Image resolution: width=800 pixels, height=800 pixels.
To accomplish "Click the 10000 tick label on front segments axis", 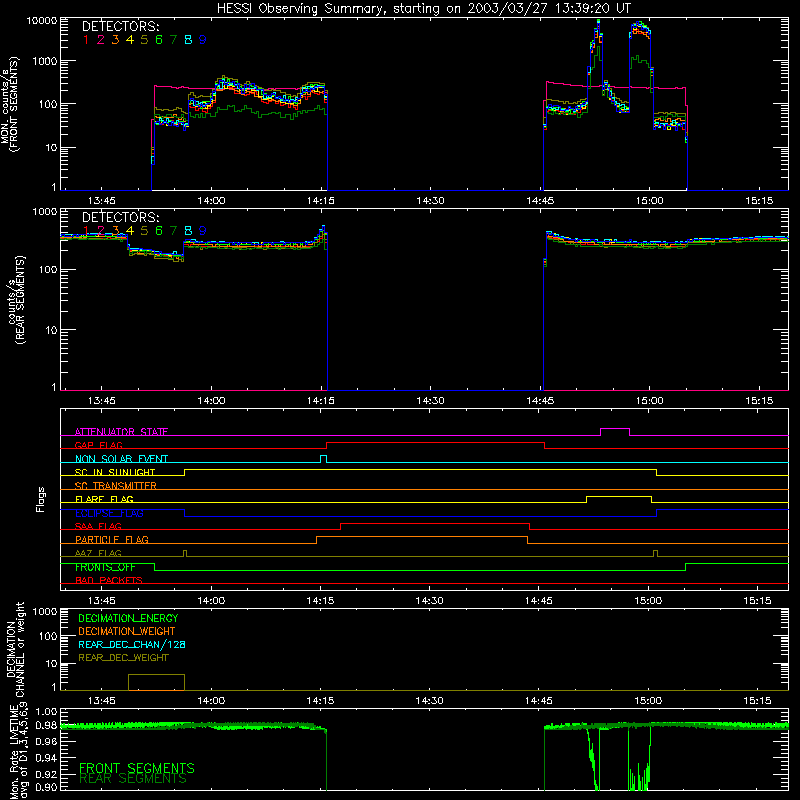I will 42,21.
